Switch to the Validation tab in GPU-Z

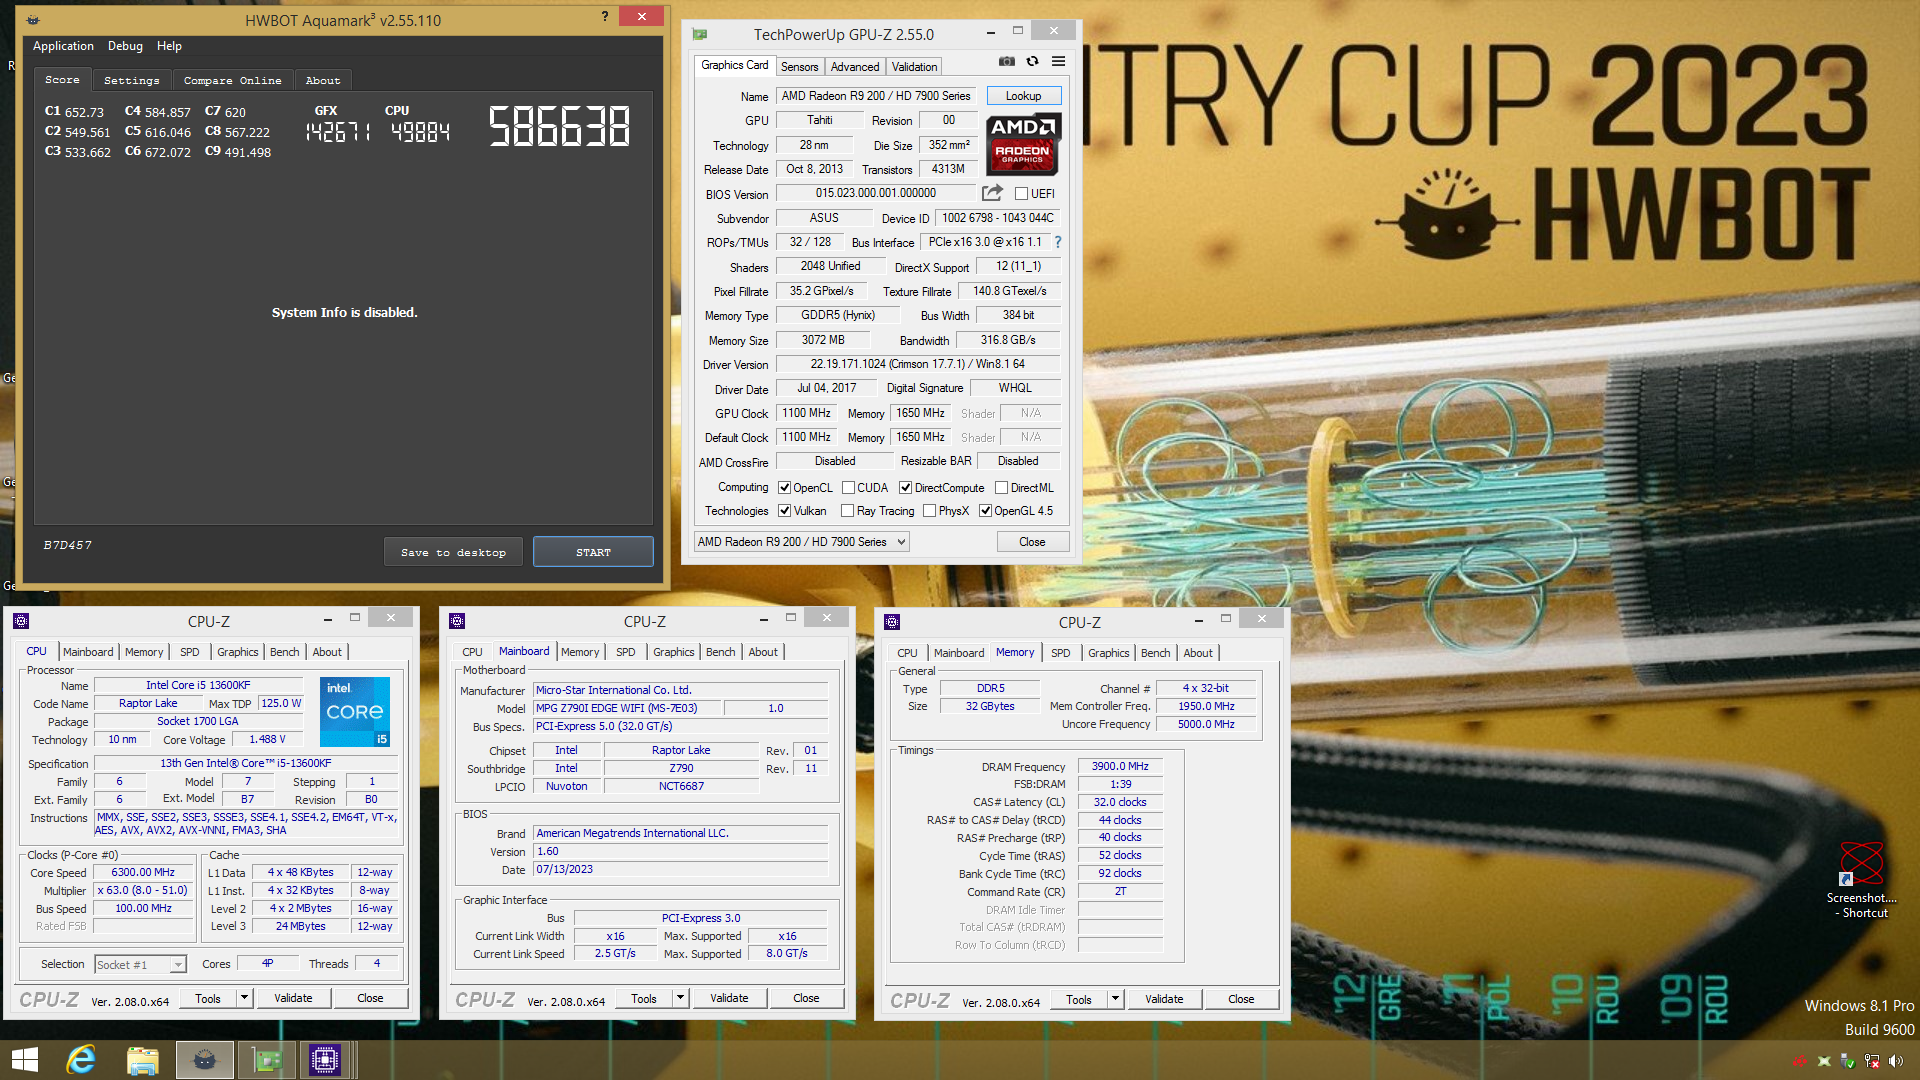click(x=914, y=66)
